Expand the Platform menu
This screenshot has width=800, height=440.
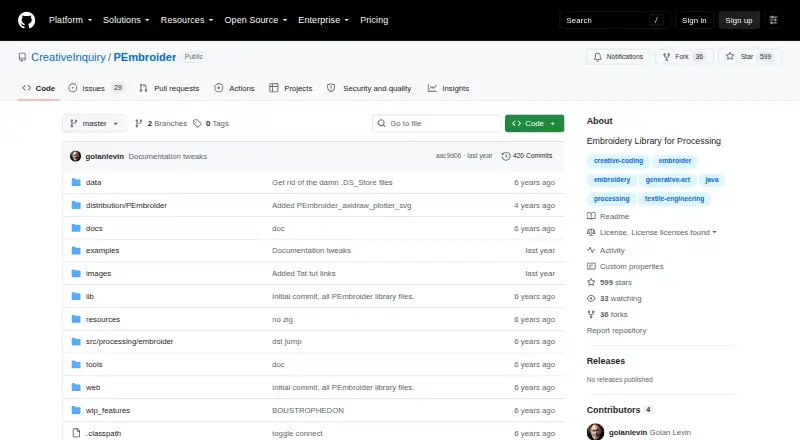click(70, 20)
